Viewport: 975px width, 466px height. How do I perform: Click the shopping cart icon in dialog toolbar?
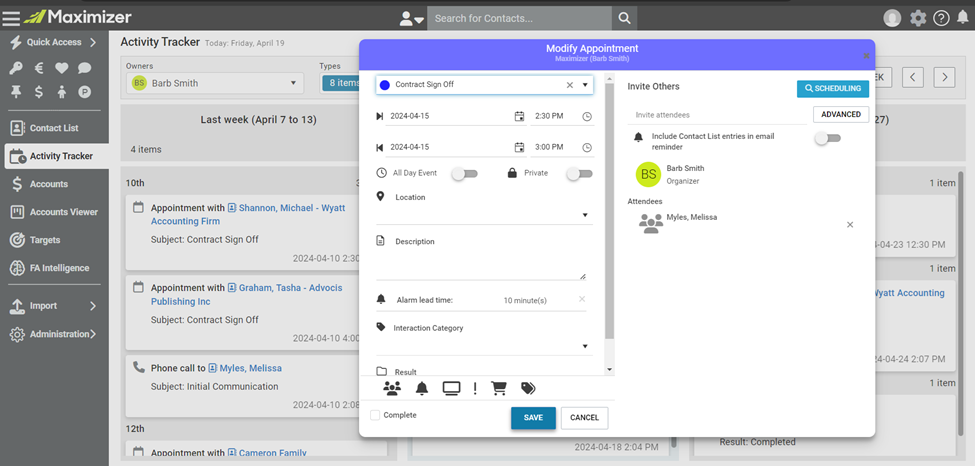pyautogui.click(x=499, y=389)
